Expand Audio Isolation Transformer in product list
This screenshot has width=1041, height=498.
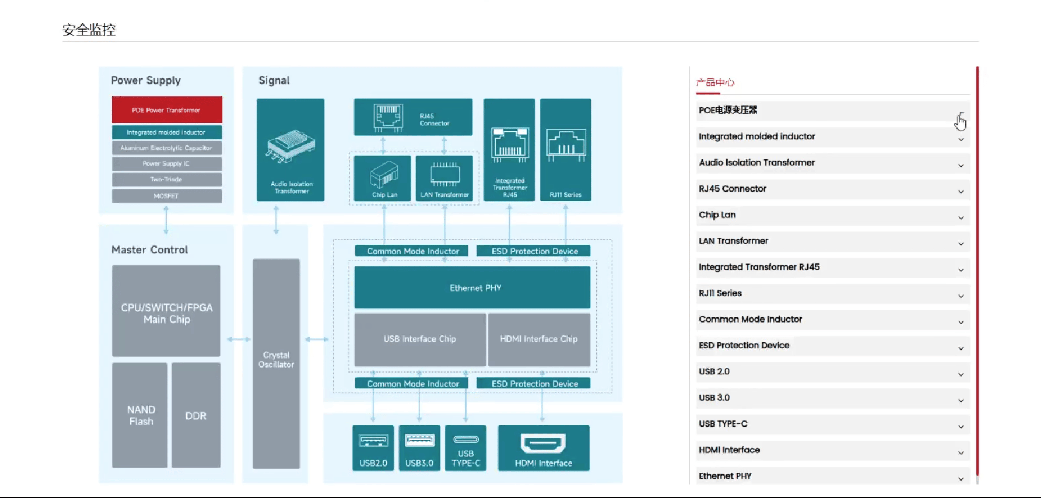click(833, 163)
